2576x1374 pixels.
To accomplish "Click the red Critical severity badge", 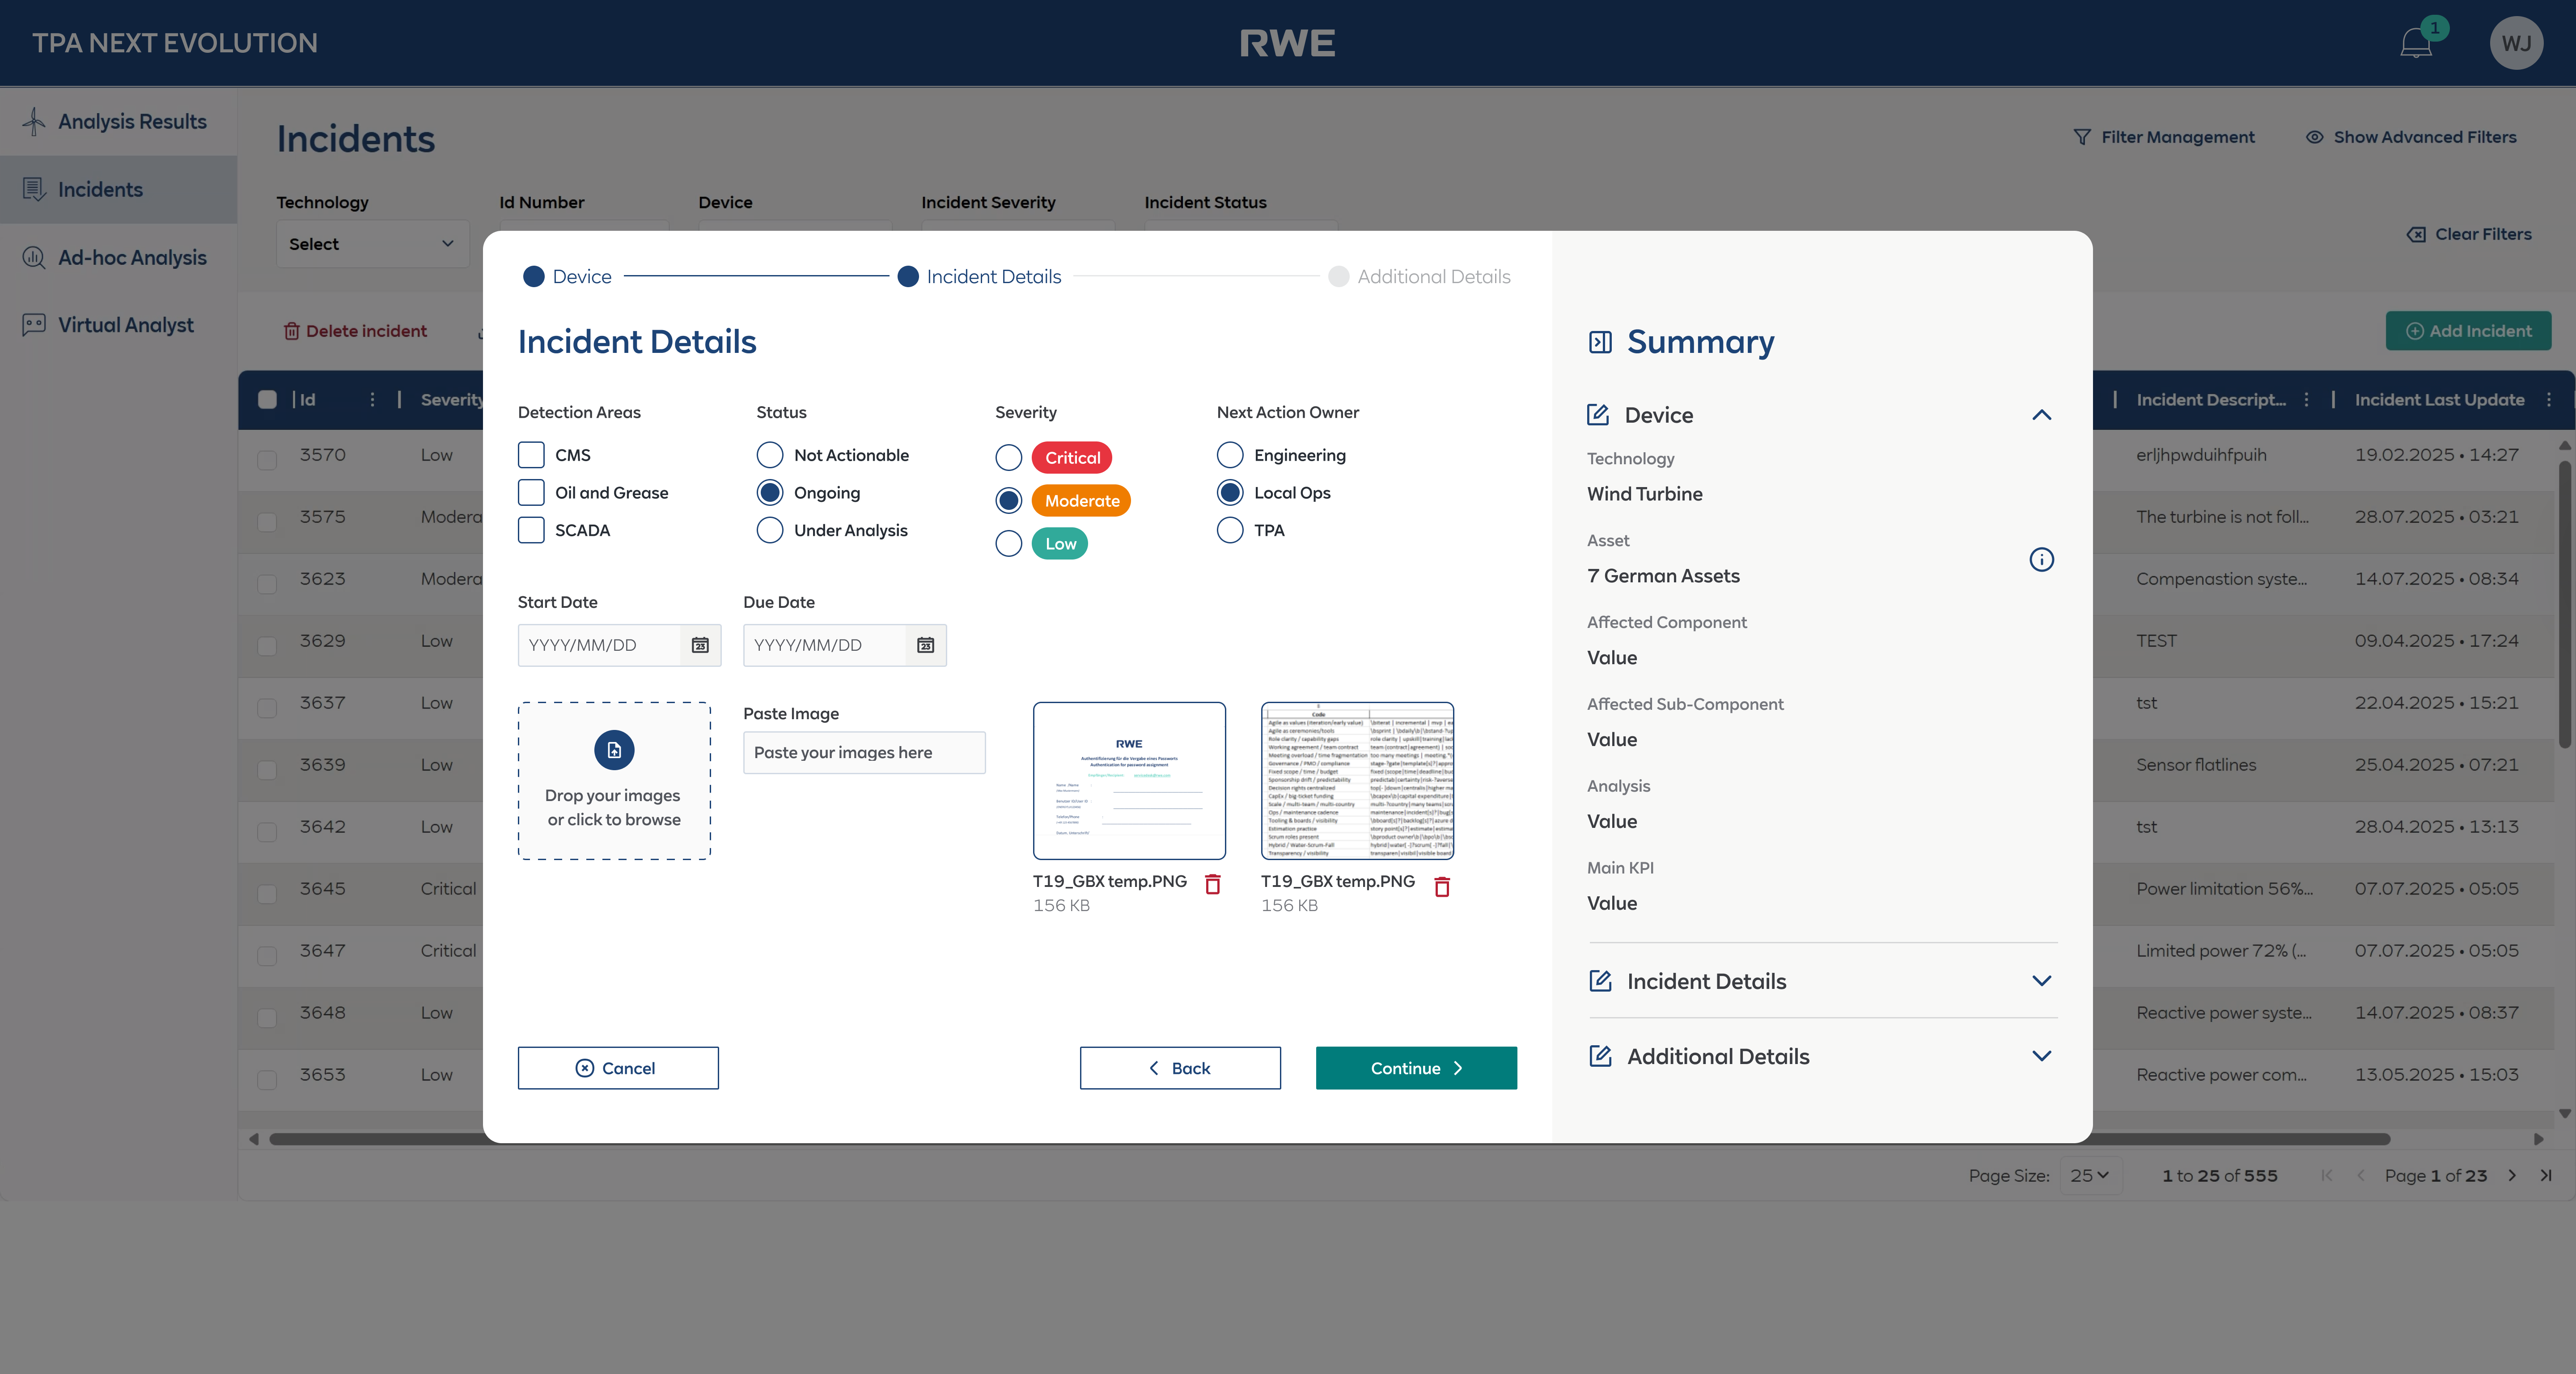I will [x=1072, y=458].
